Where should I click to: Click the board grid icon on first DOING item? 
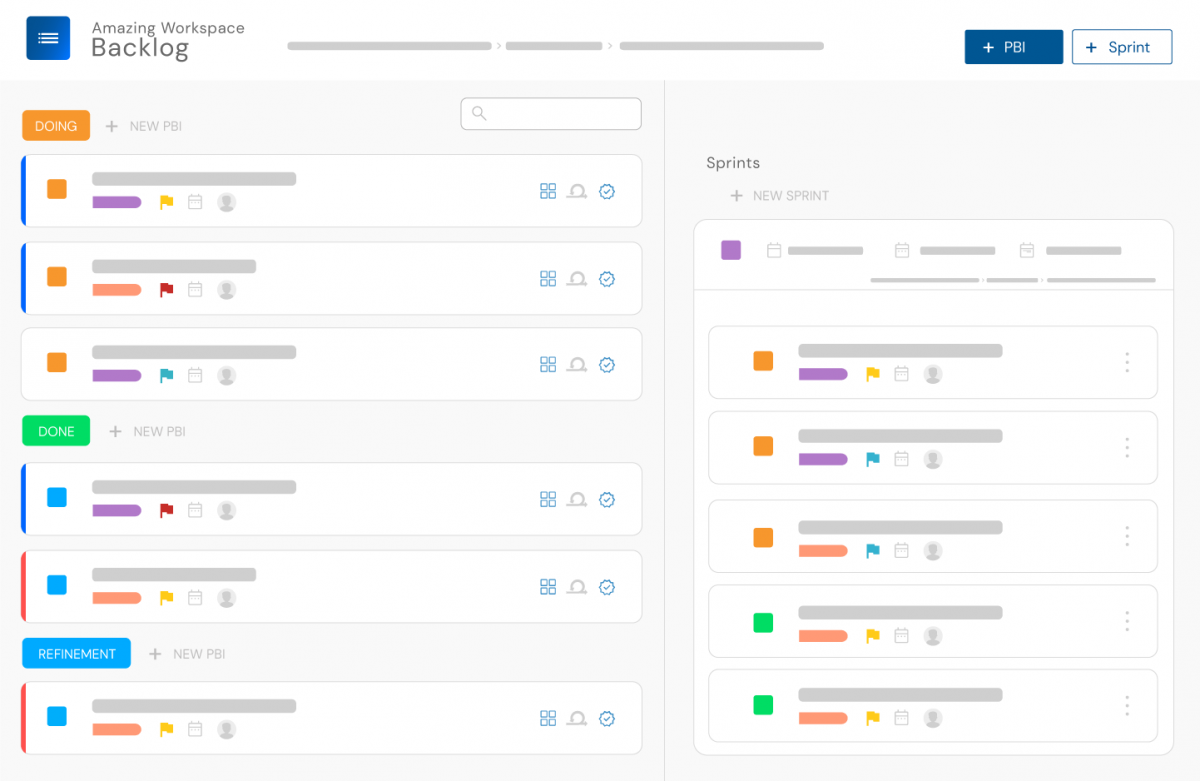point(548,191)
